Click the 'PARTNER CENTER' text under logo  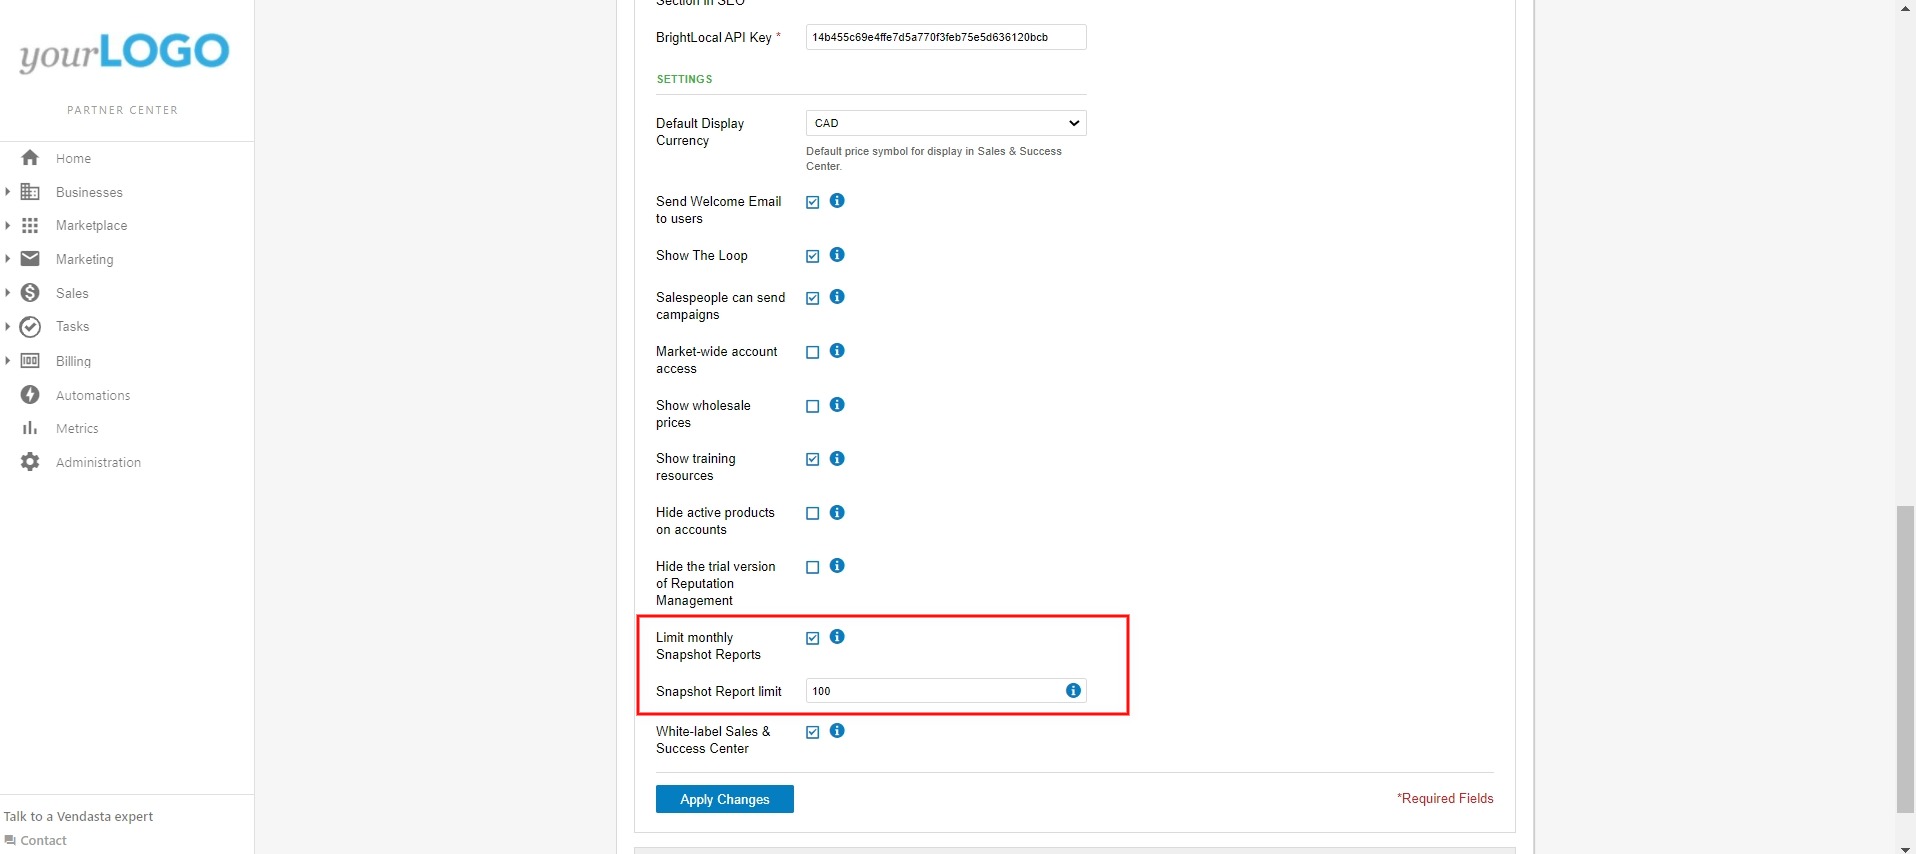pos(123,110)
